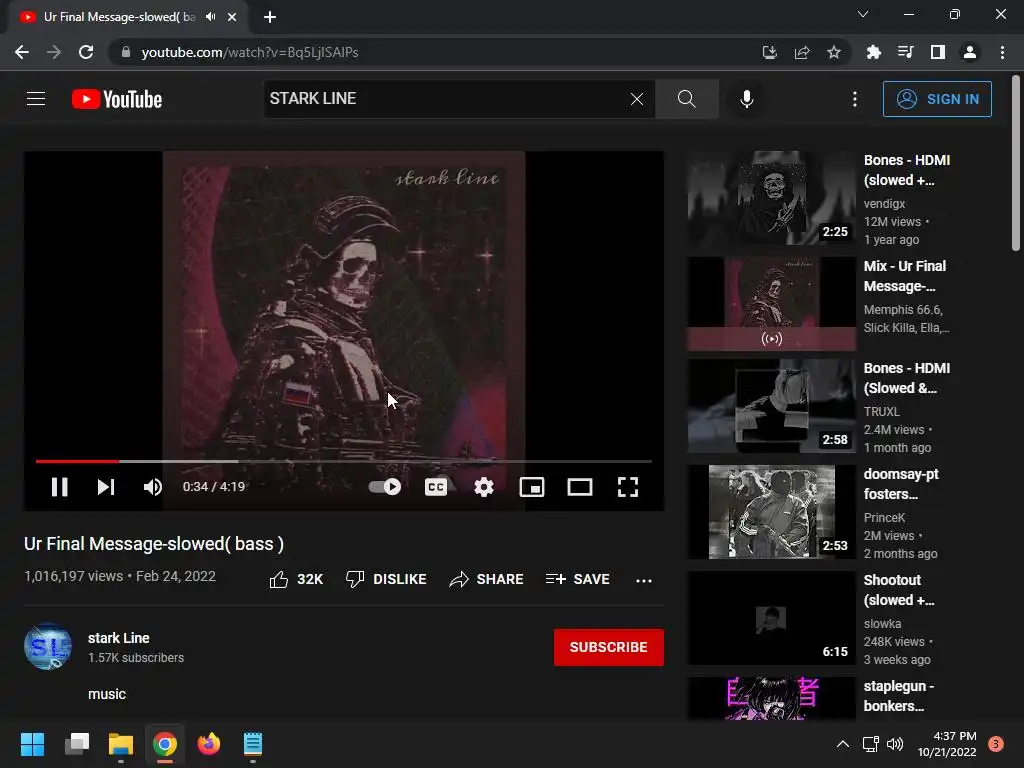This screenshot has width=1024, height=768.
Task: Open File Explorer from the taskbar
Action: point(121,744)
